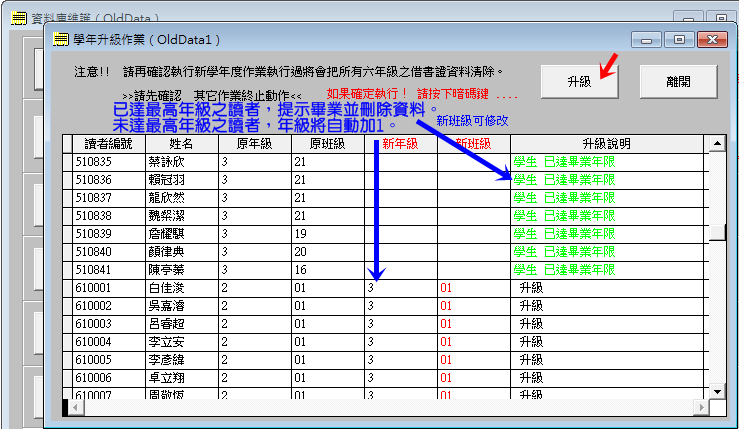Select the name cell 呂睿超

(x=182, y=324)
